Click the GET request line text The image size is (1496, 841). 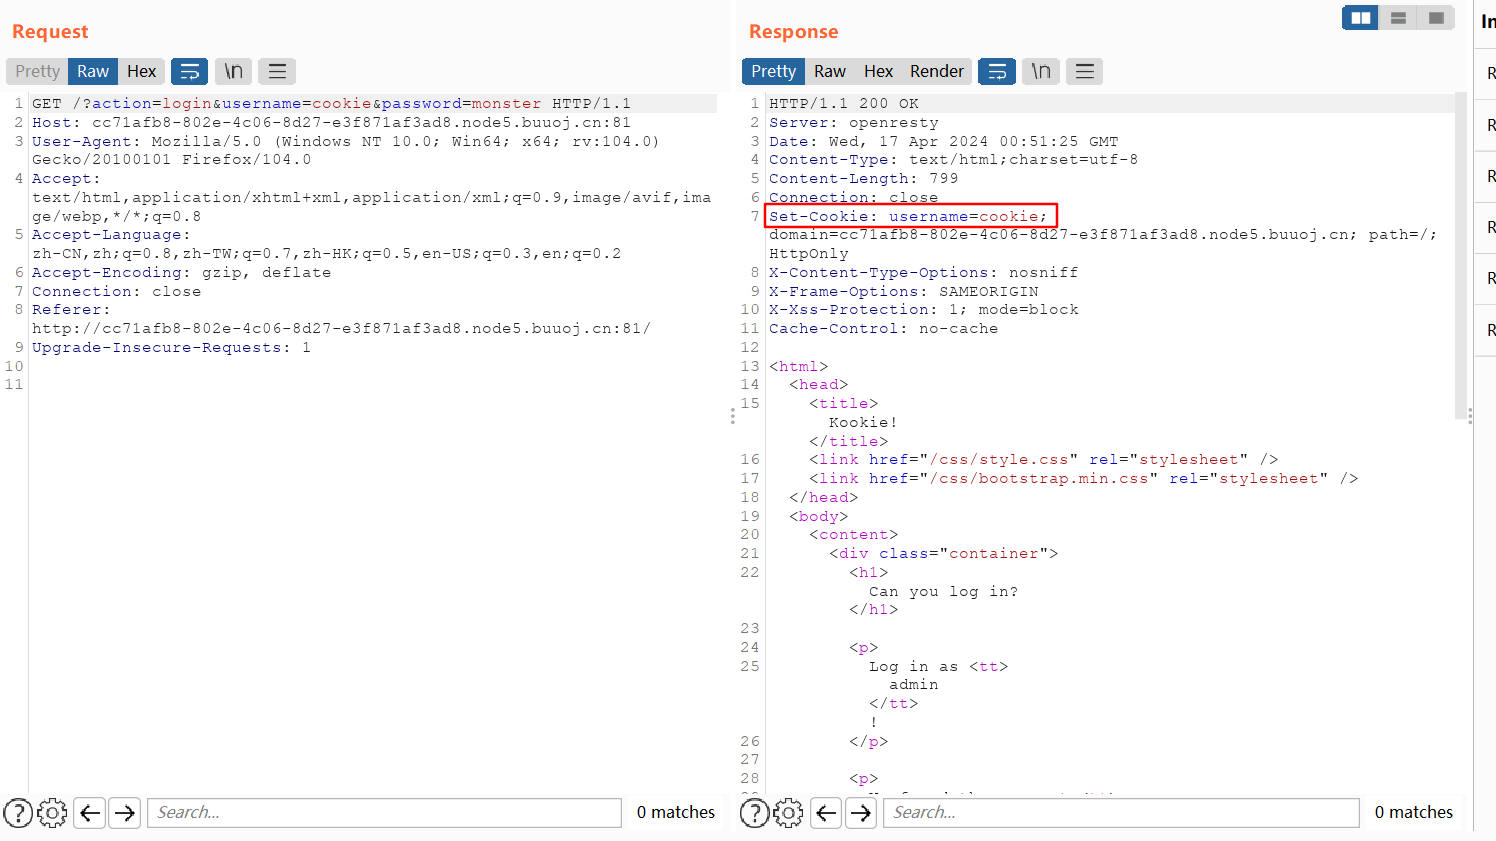point(331,103)
